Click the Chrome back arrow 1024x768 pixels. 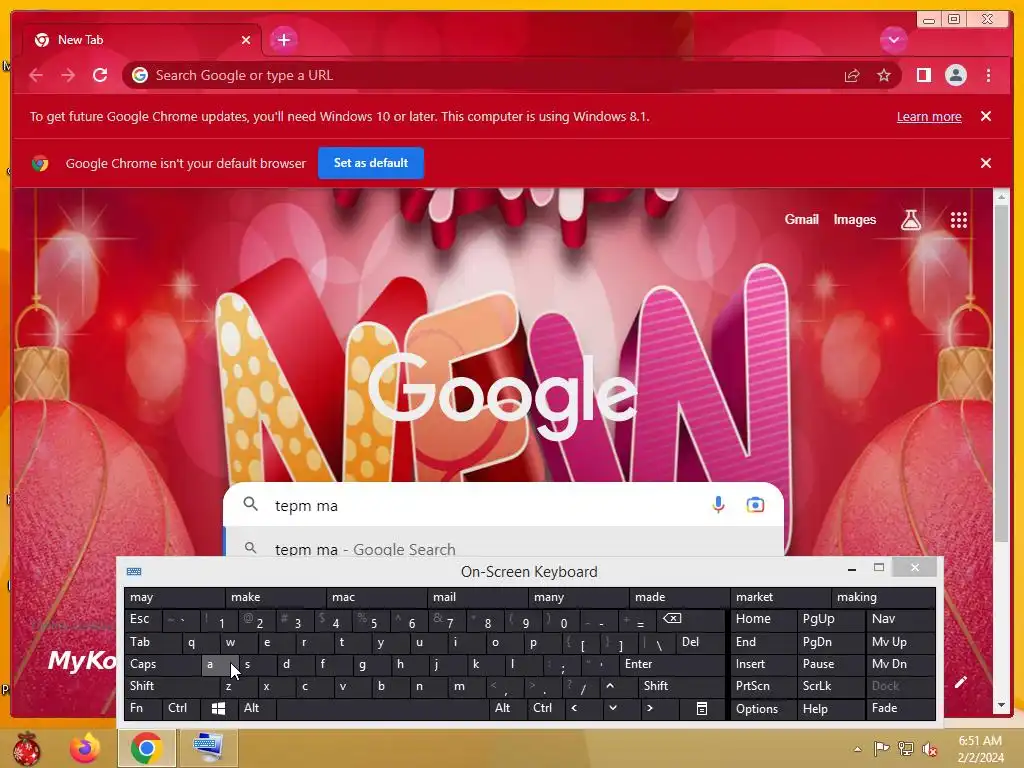36,75
